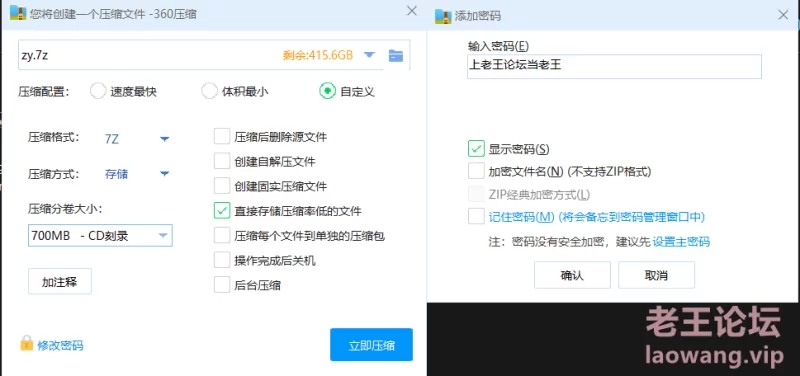
Task: Select the 速度最快 radio option
Action: [x=97, y=91]
